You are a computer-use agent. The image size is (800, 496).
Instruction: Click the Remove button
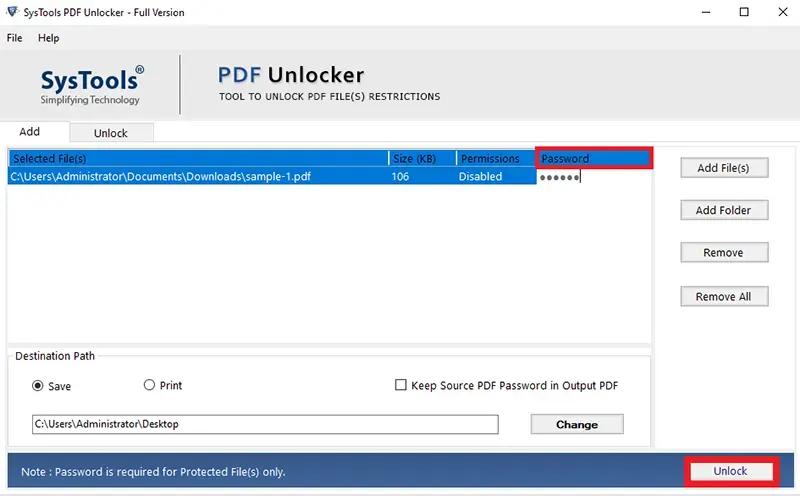723,253
